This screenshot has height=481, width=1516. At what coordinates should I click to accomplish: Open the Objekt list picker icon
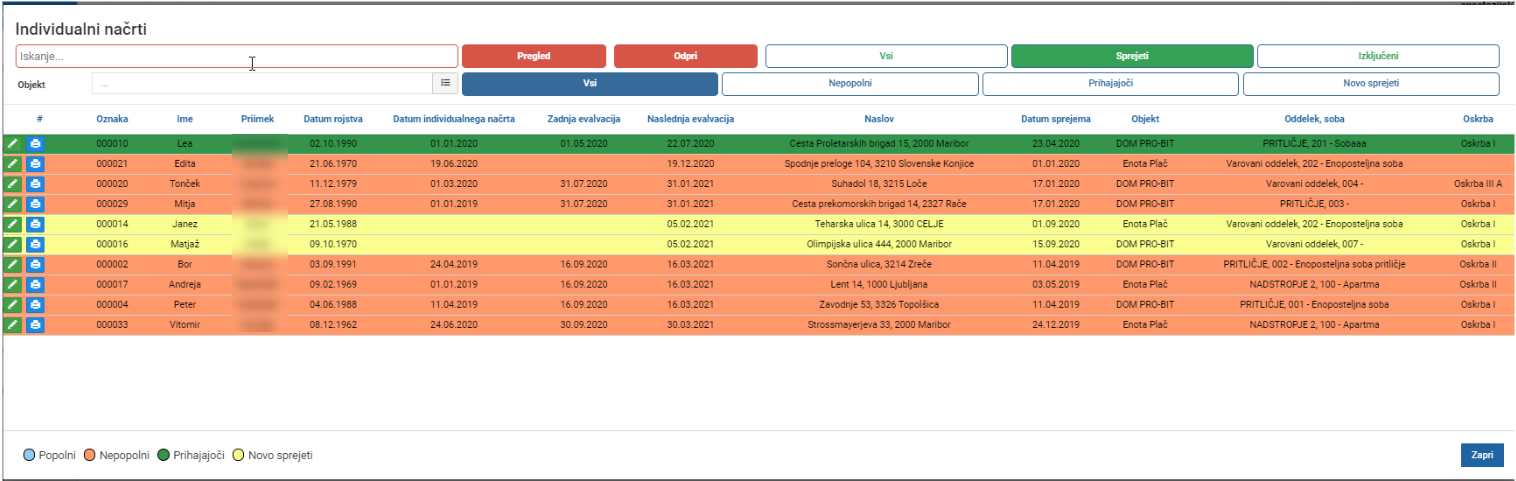[446, 84]
